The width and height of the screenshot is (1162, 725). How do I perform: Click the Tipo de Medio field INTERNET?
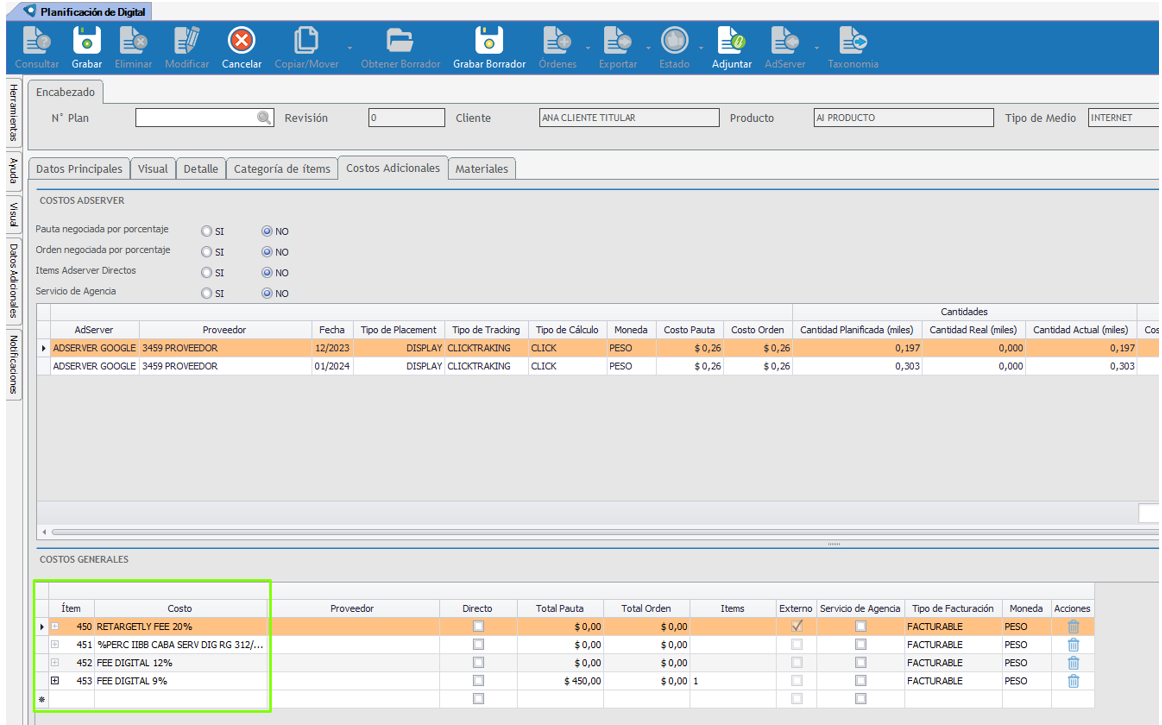(1123, 118)
